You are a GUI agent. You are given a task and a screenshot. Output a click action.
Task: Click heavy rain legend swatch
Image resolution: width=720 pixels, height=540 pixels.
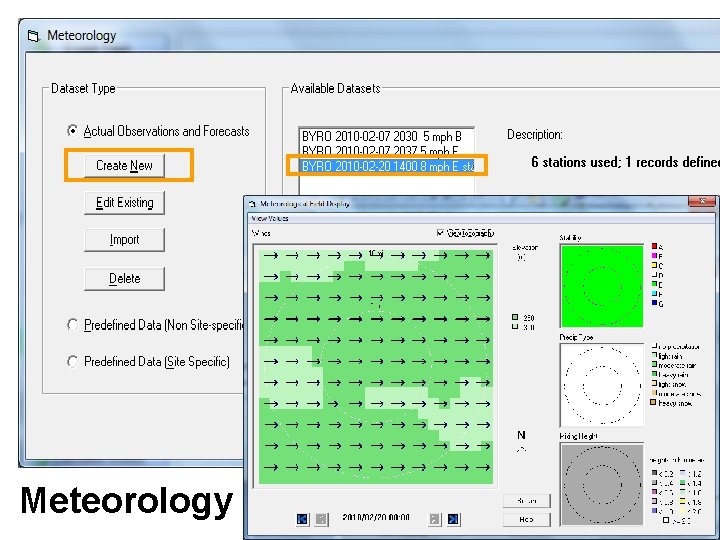[654, 374]
